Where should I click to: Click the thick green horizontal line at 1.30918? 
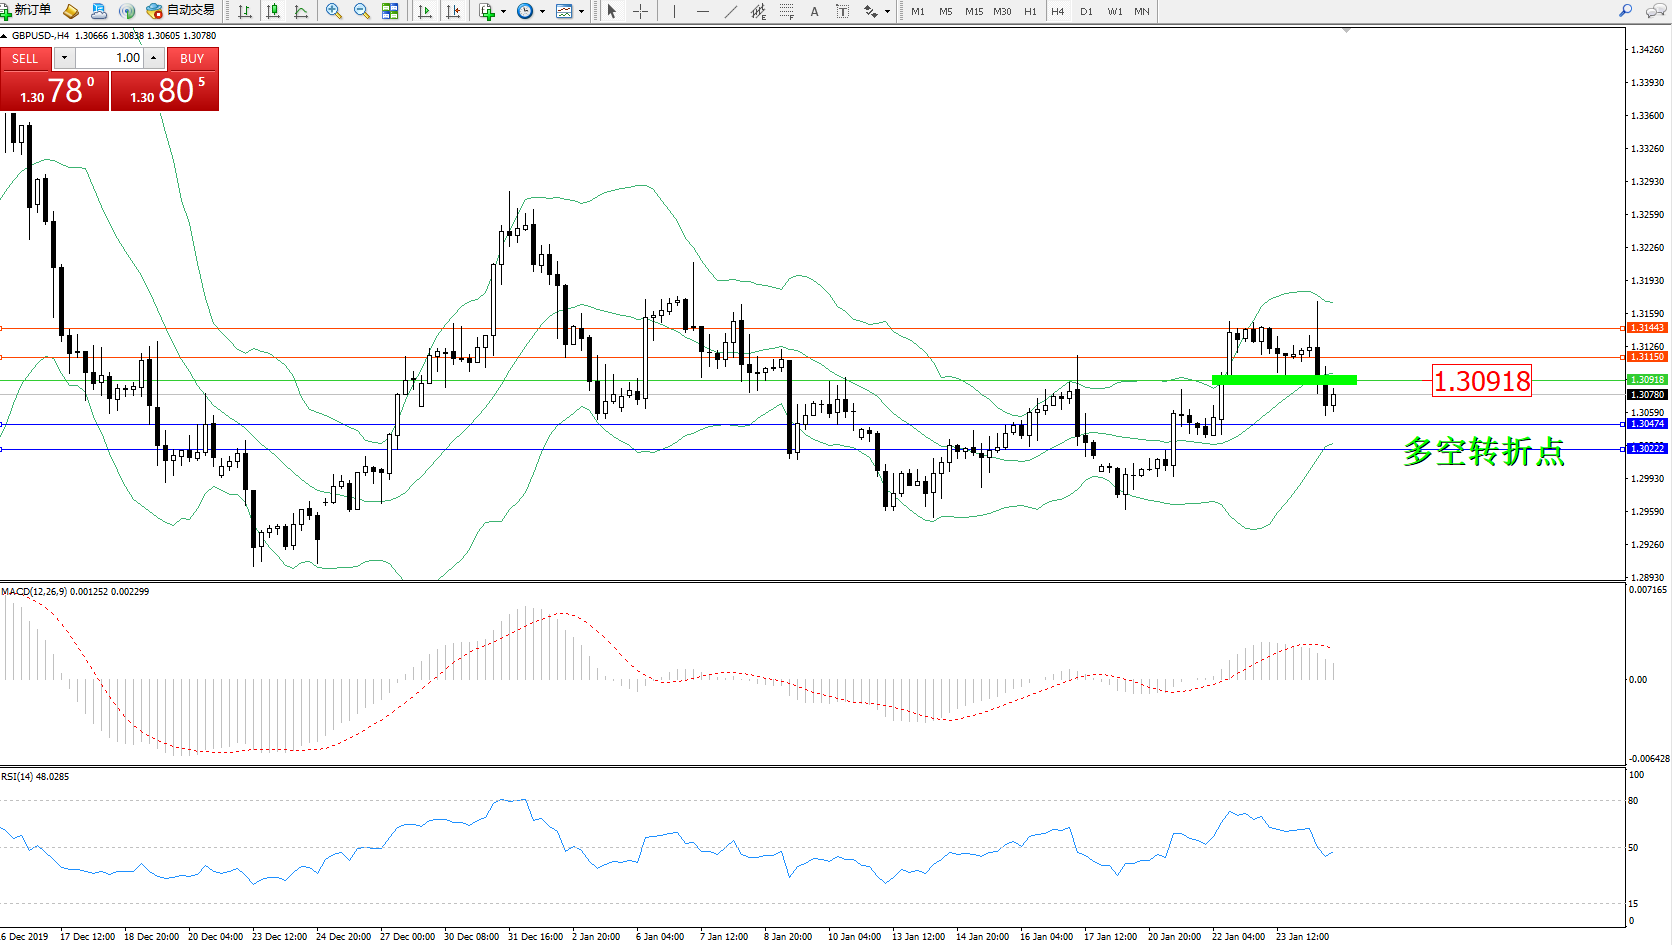1283,380
